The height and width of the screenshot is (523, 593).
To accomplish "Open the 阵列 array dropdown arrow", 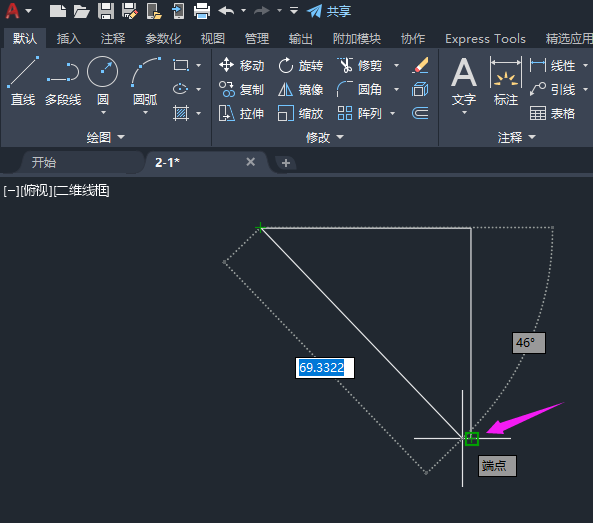I will pos(392,113).
